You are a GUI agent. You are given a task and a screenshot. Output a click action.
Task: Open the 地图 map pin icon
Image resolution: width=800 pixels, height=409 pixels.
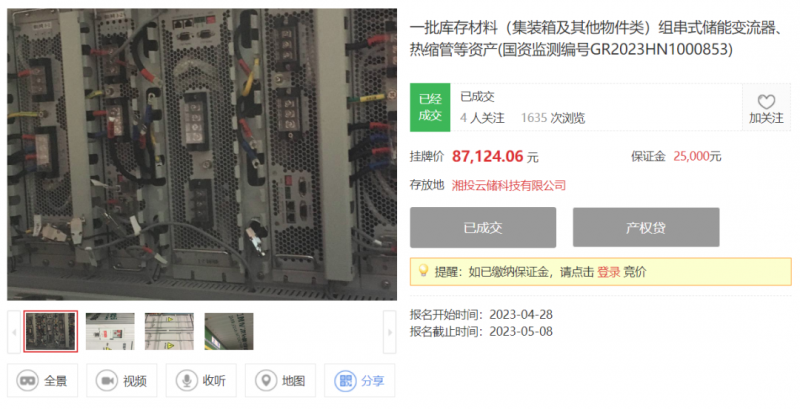265,380
